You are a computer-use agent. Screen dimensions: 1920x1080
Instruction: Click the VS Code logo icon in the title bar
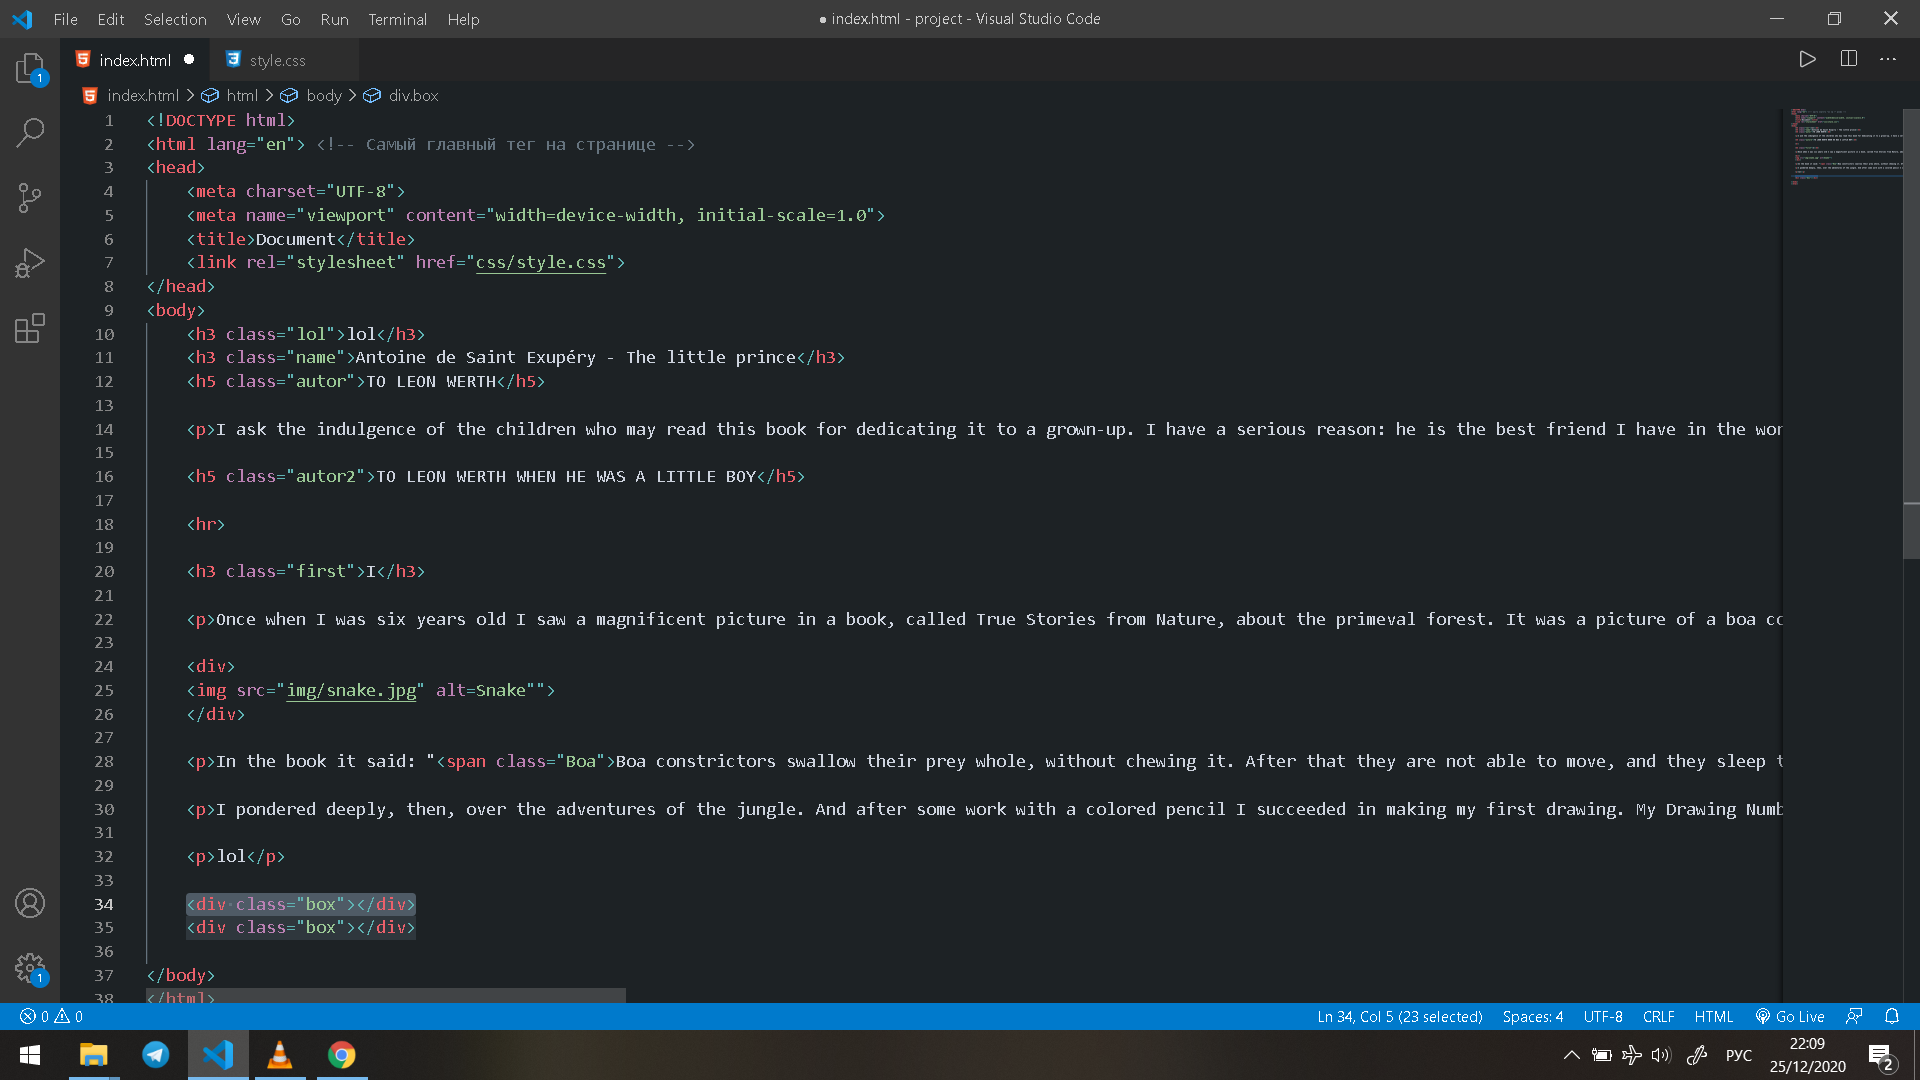point(22,19)
